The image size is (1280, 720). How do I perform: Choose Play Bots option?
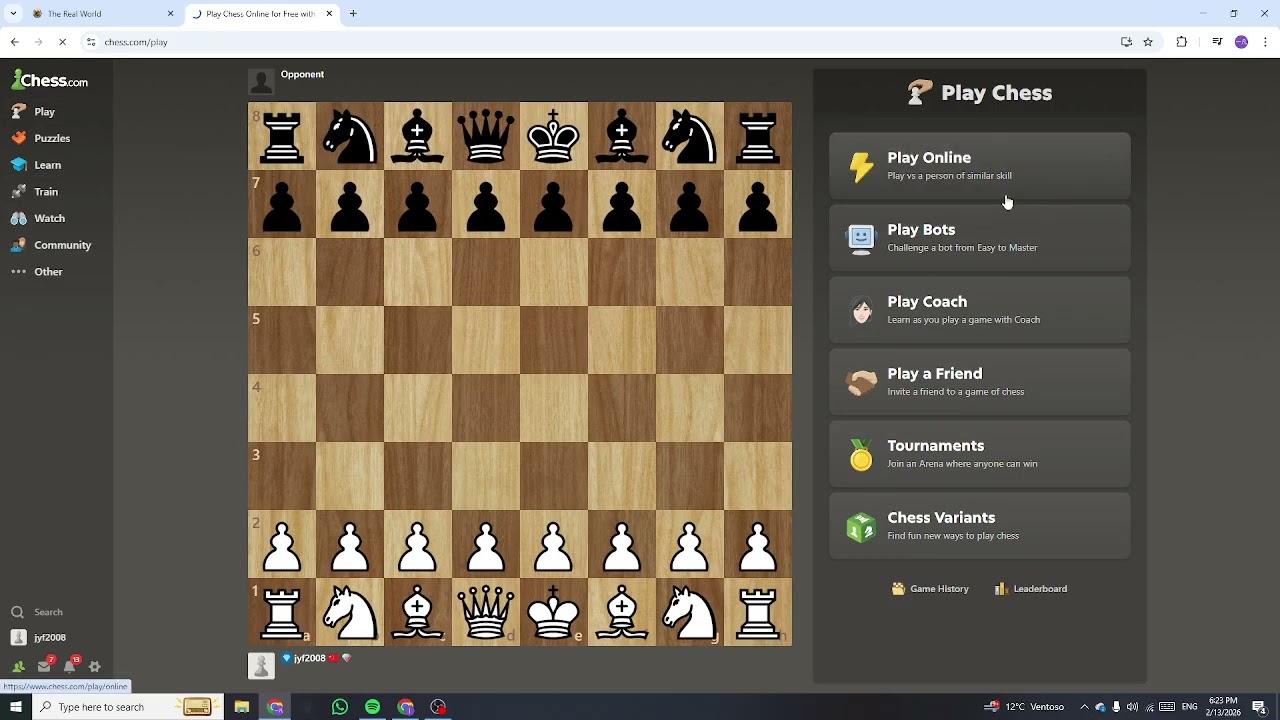[980, 238]
